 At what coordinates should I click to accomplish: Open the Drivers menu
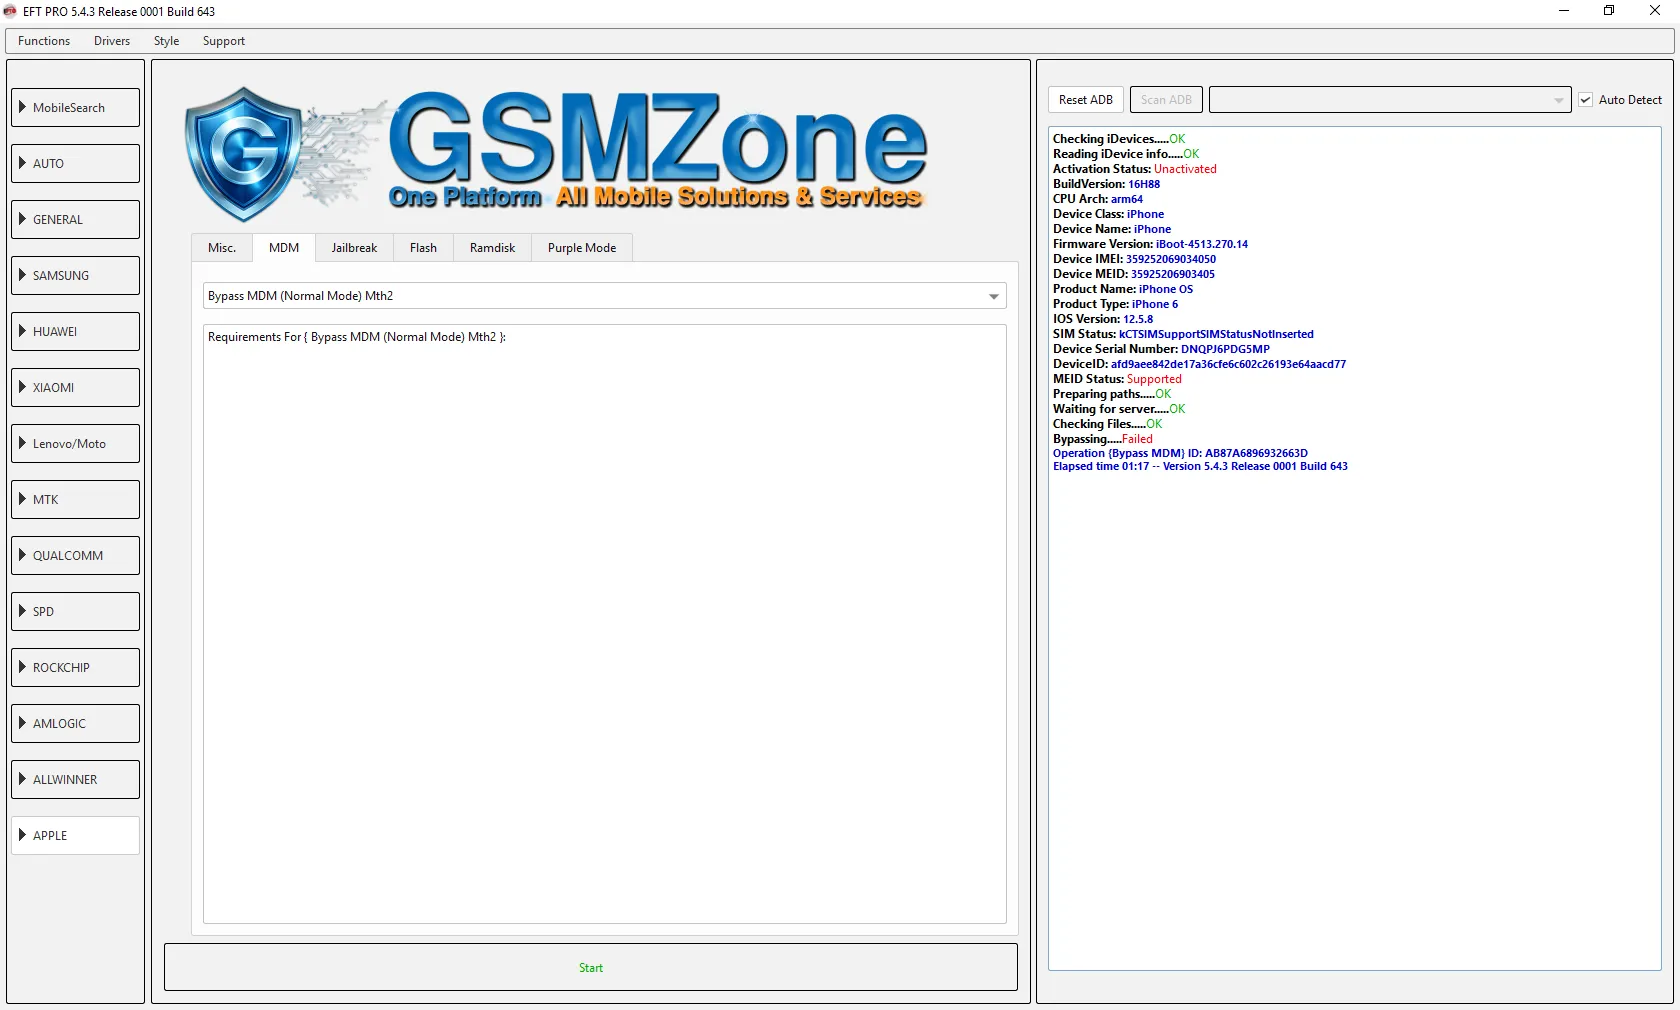(112, 41)
